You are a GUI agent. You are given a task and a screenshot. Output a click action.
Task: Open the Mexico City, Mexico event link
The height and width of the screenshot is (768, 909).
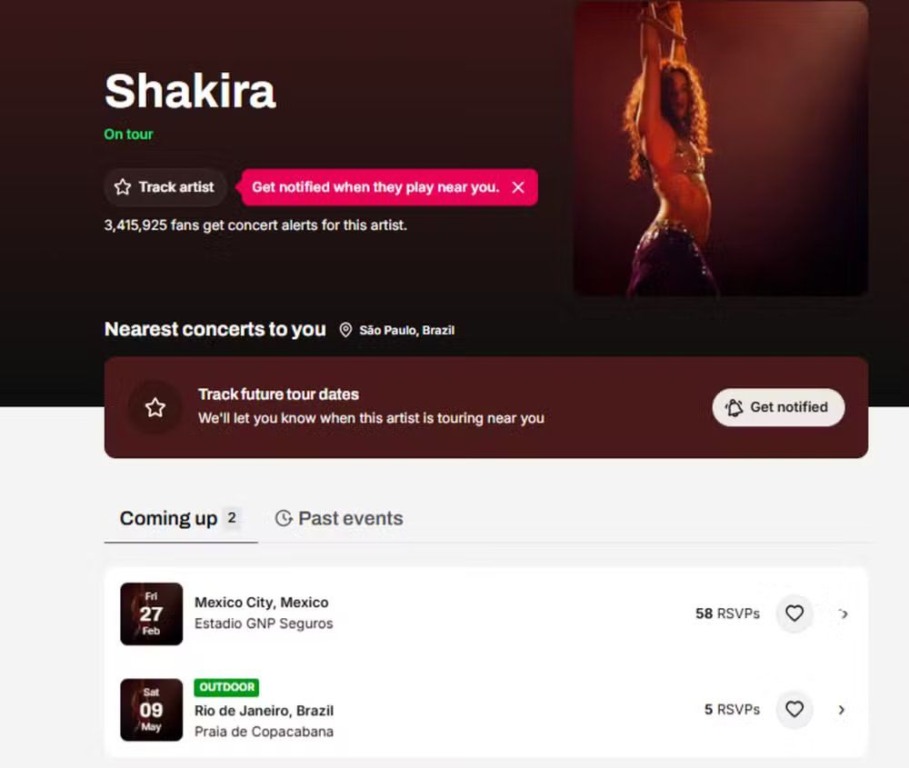pos(261,602)
